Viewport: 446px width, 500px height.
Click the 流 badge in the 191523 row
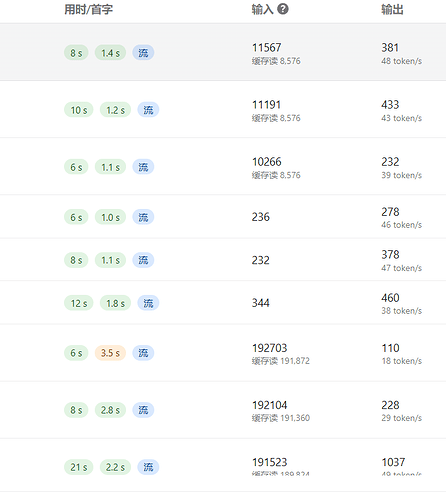(x=148, y=467)
